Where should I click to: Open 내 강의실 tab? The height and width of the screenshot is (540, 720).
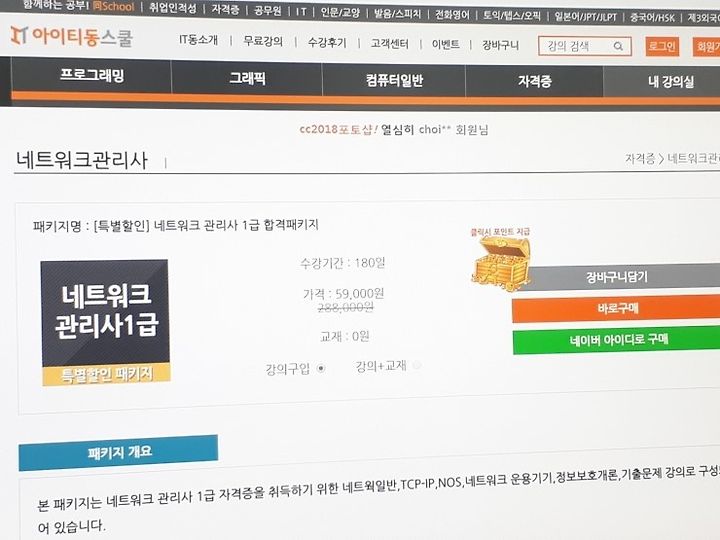point(671,82)
